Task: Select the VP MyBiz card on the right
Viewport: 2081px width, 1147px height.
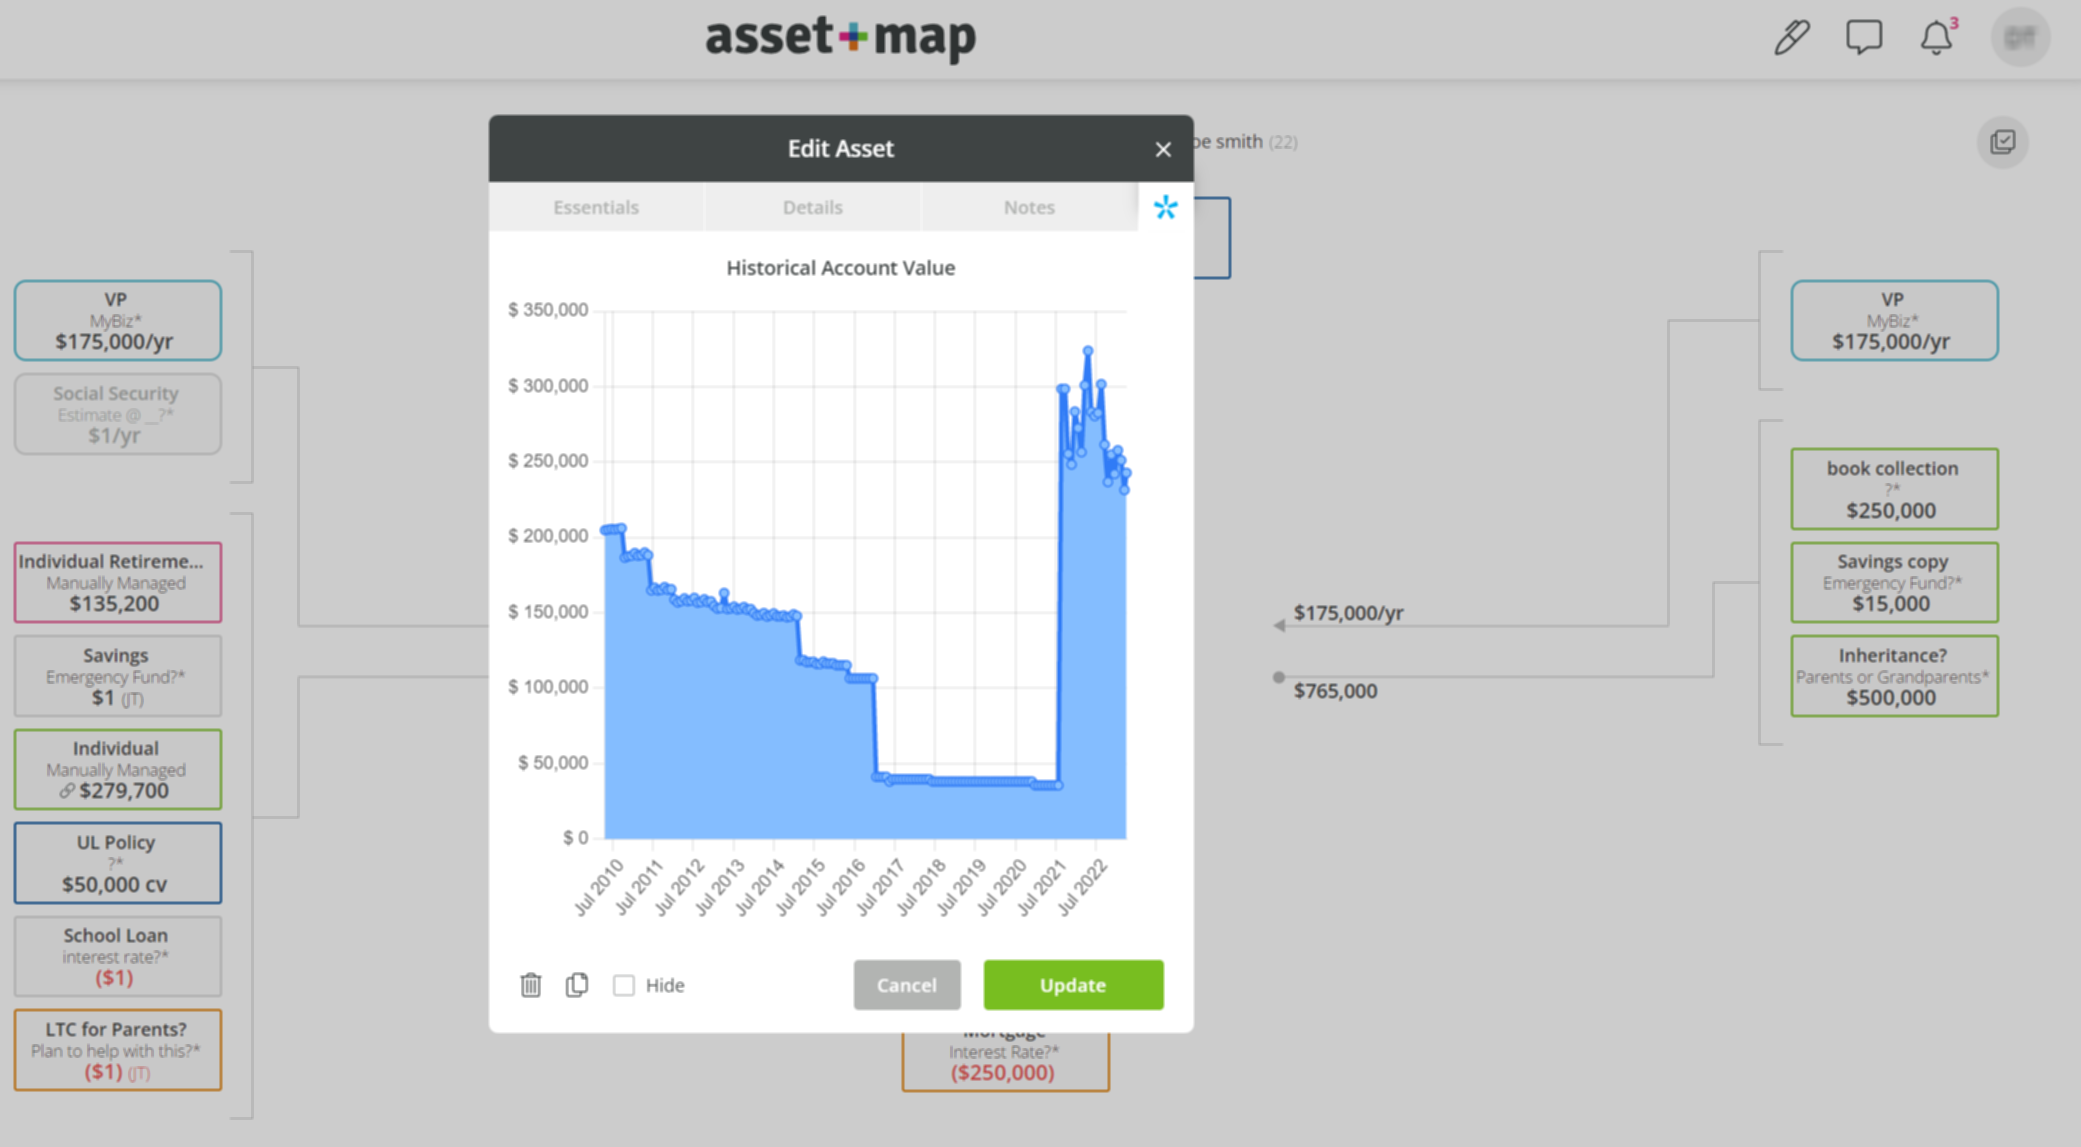Action: [1894, 320]
